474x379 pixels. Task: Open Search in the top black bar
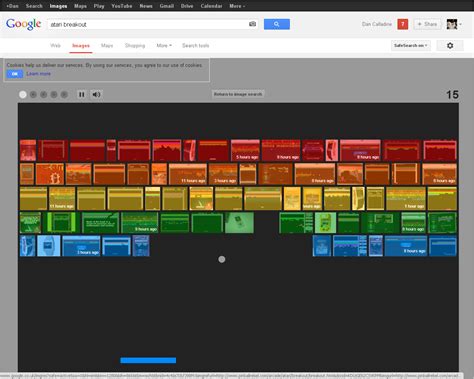[x=34, y=6]
